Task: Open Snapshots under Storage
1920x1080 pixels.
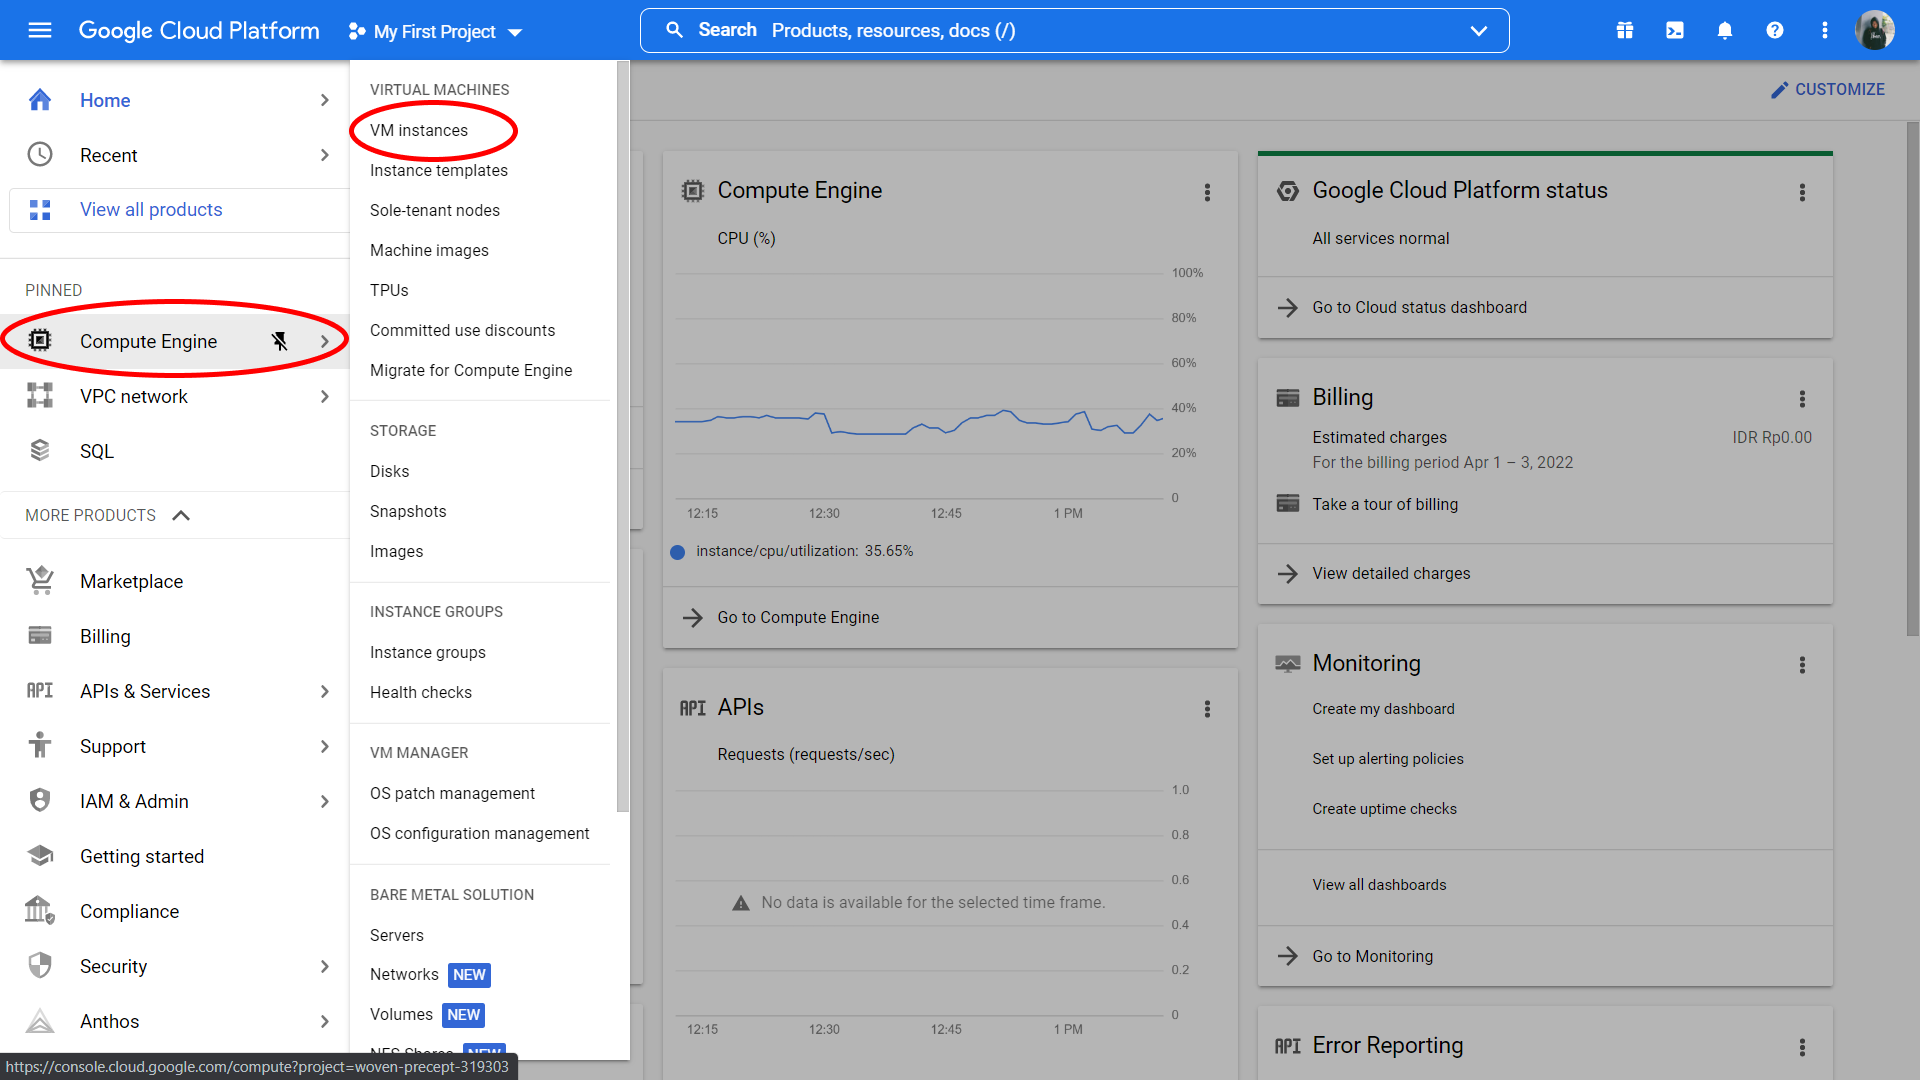Action: [407, 511]
